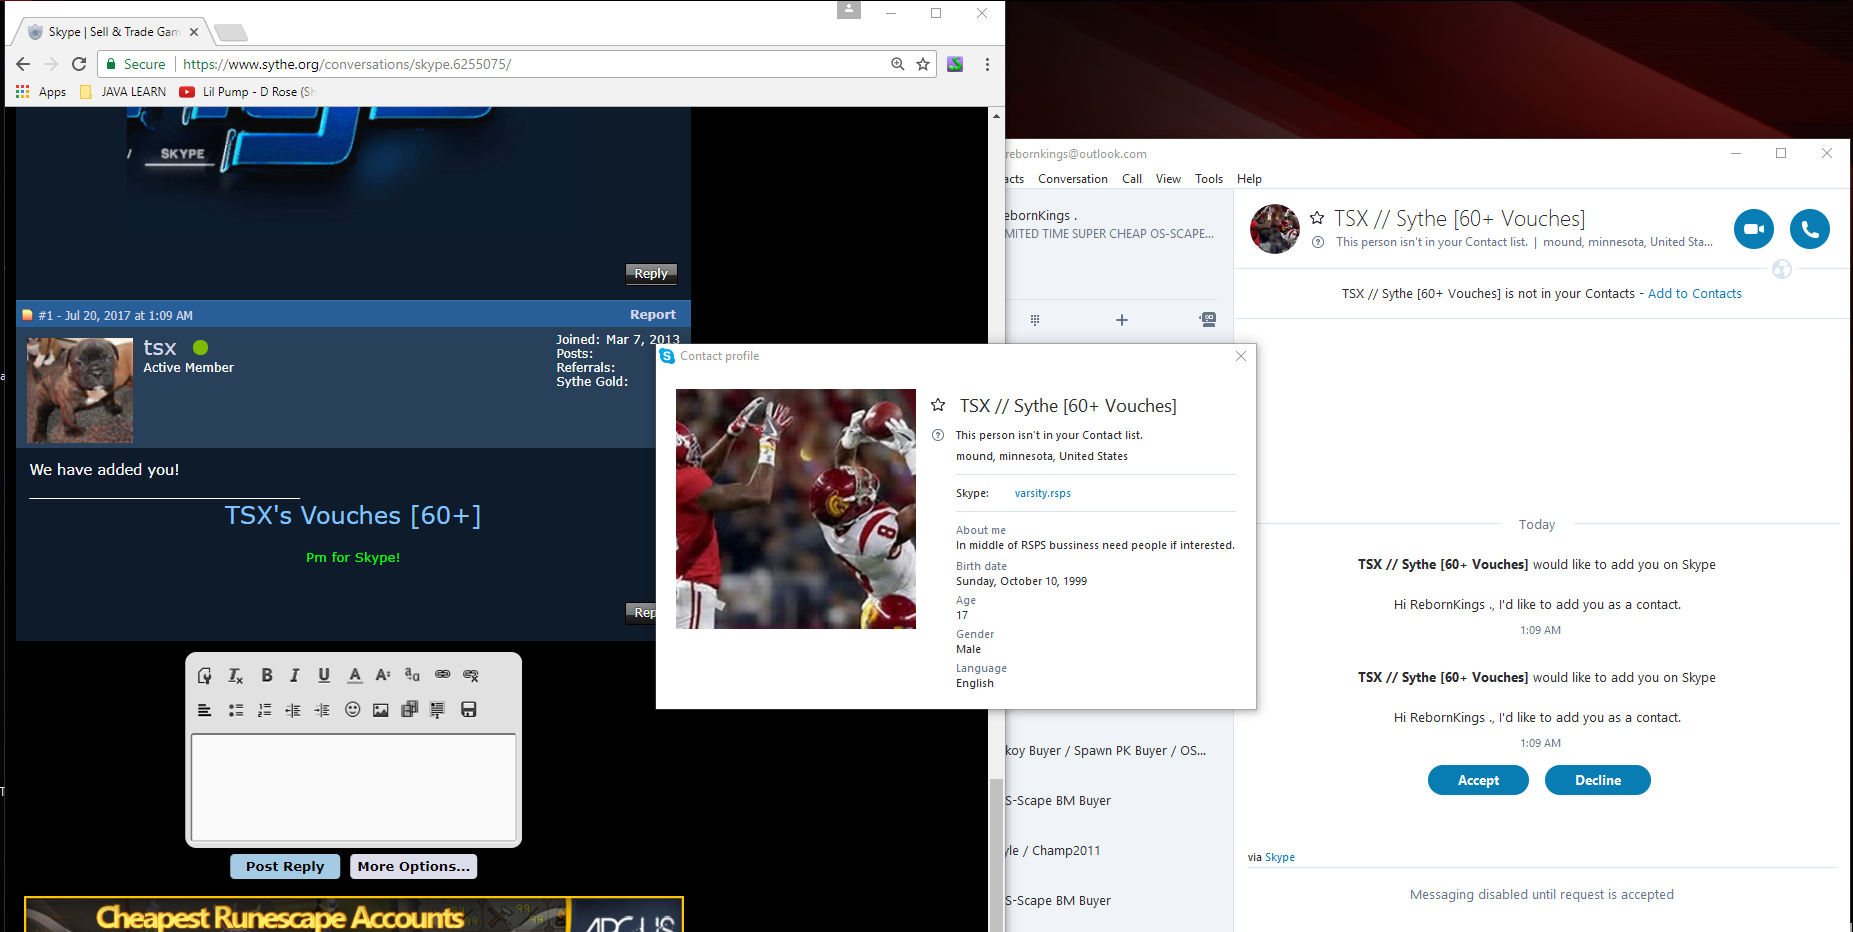Report post #1 by tsx
1853x932 pixels.
[653, 314]
